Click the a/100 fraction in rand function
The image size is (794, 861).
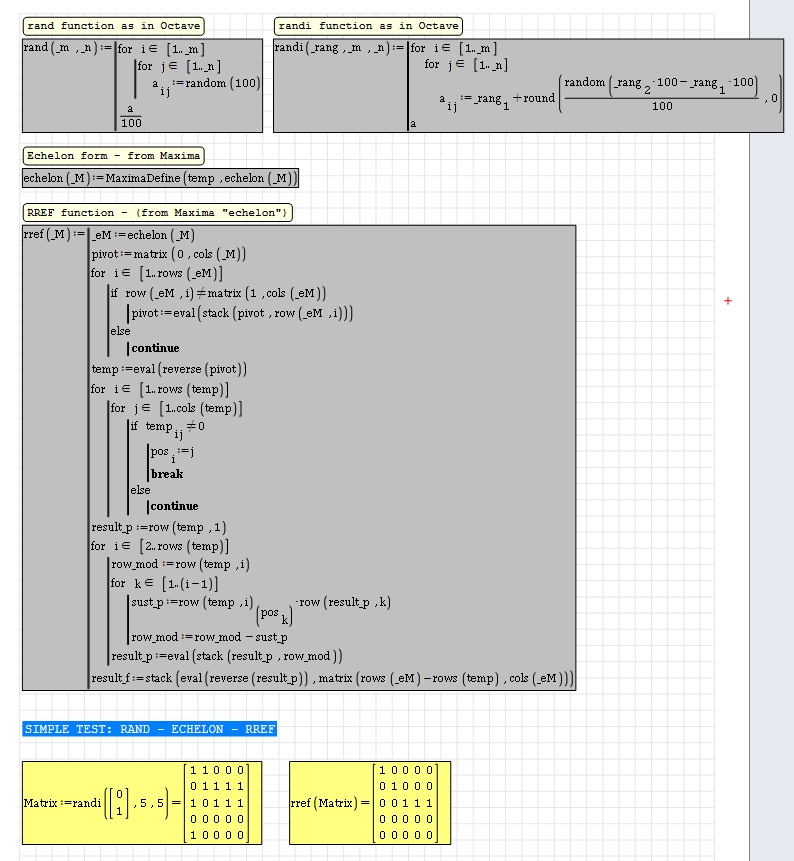click(x=131, y=116)
